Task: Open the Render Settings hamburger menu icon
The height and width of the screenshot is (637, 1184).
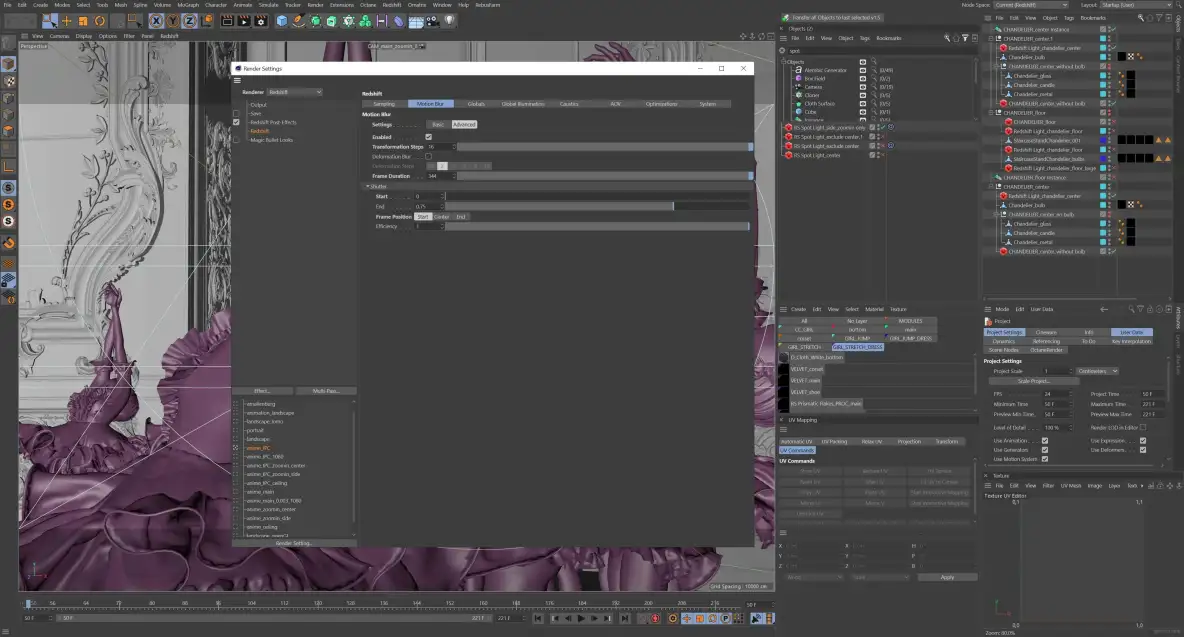Action: coord(237,80)
